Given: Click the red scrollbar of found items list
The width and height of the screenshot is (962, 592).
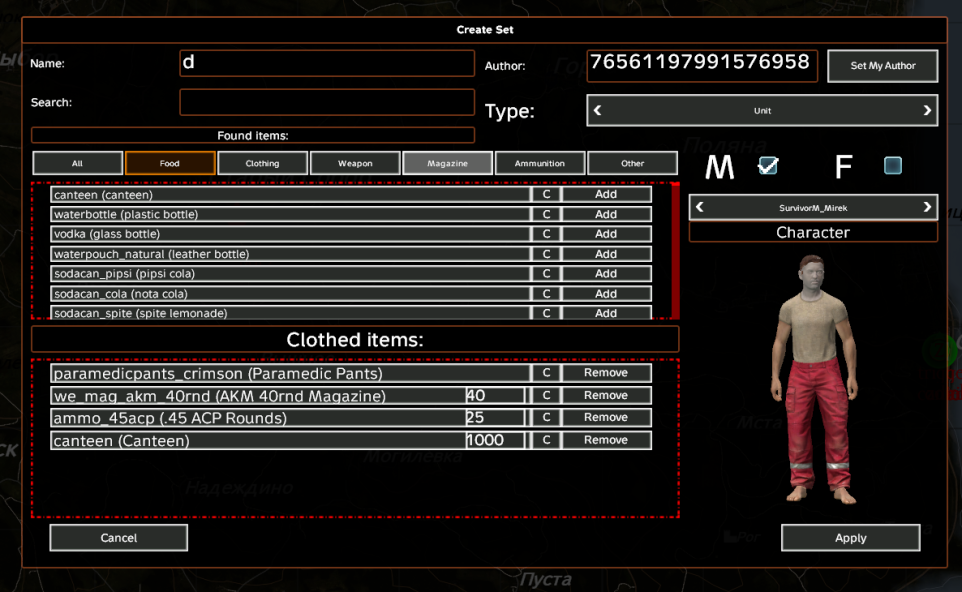Looking at the screenshot, I should pos(675,250).
